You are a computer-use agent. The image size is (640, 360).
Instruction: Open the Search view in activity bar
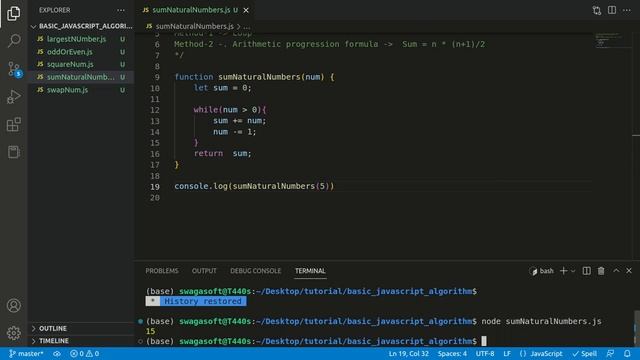point(13,40)
